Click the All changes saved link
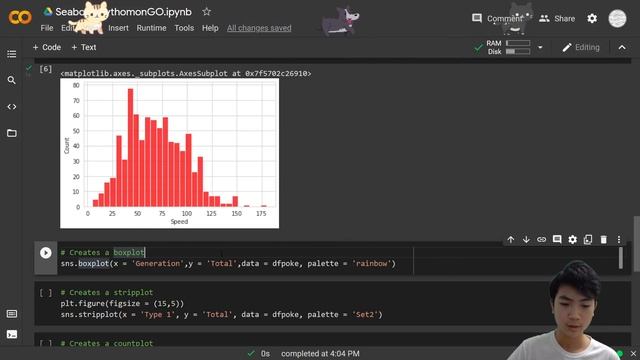The width and height of the screenshot is (640, 360). point(259,28)
